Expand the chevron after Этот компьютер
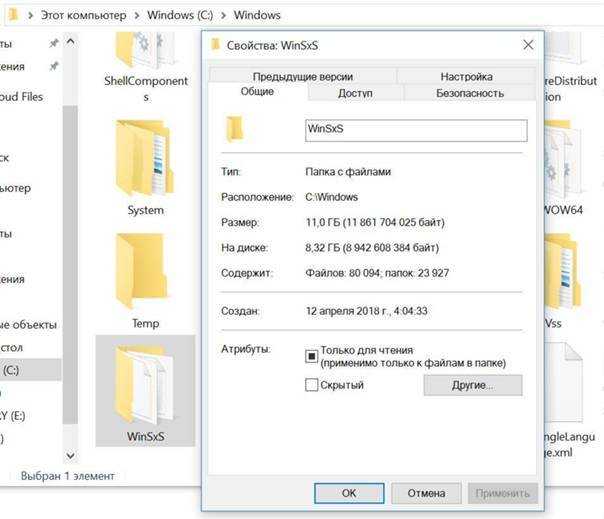The image size is (604, 519). 137,15
